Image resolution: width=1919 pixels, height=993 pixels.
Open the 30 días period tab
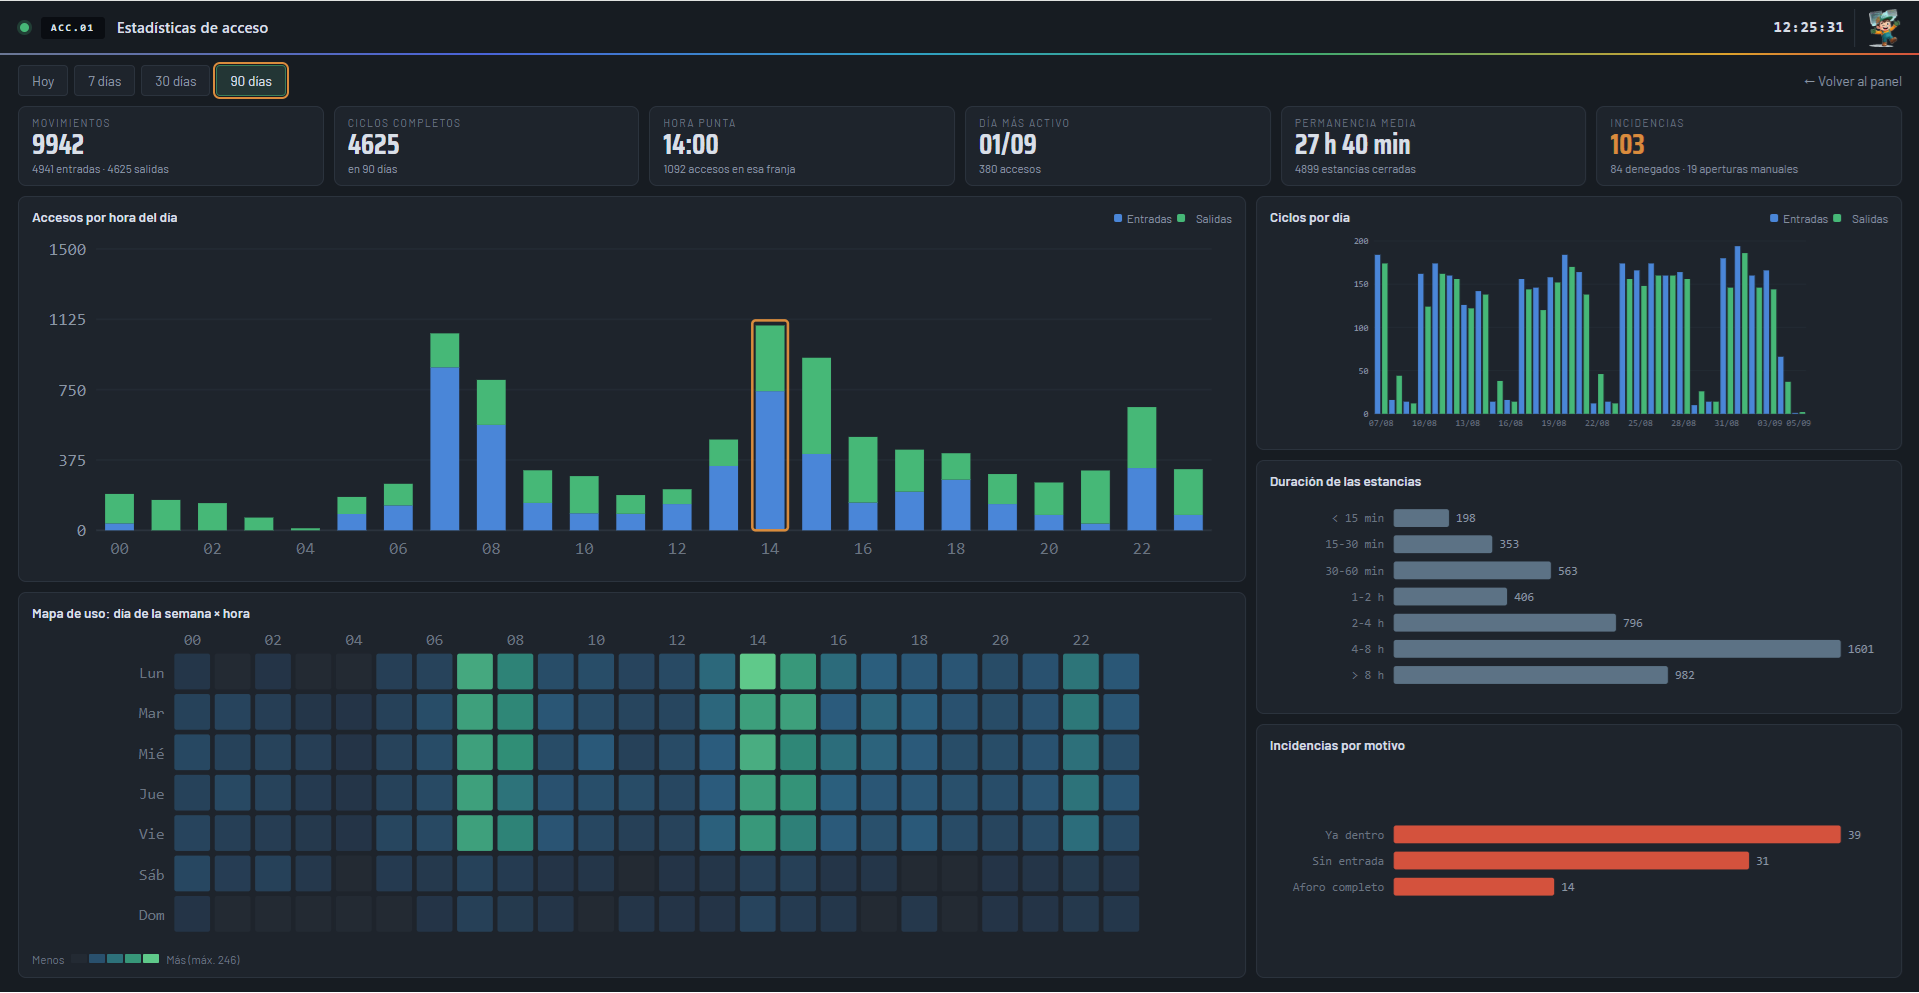coord(176,81)
